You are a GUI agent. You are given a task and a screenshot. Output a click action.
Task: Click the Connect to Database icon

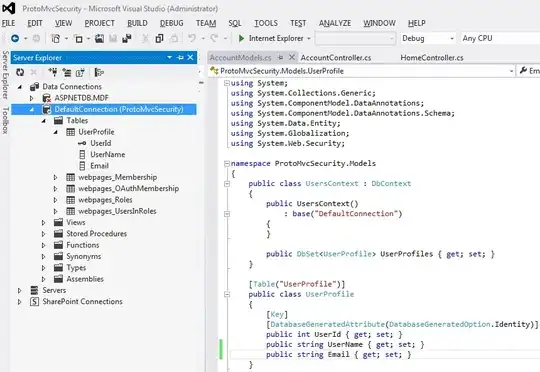tap(53, 72)
